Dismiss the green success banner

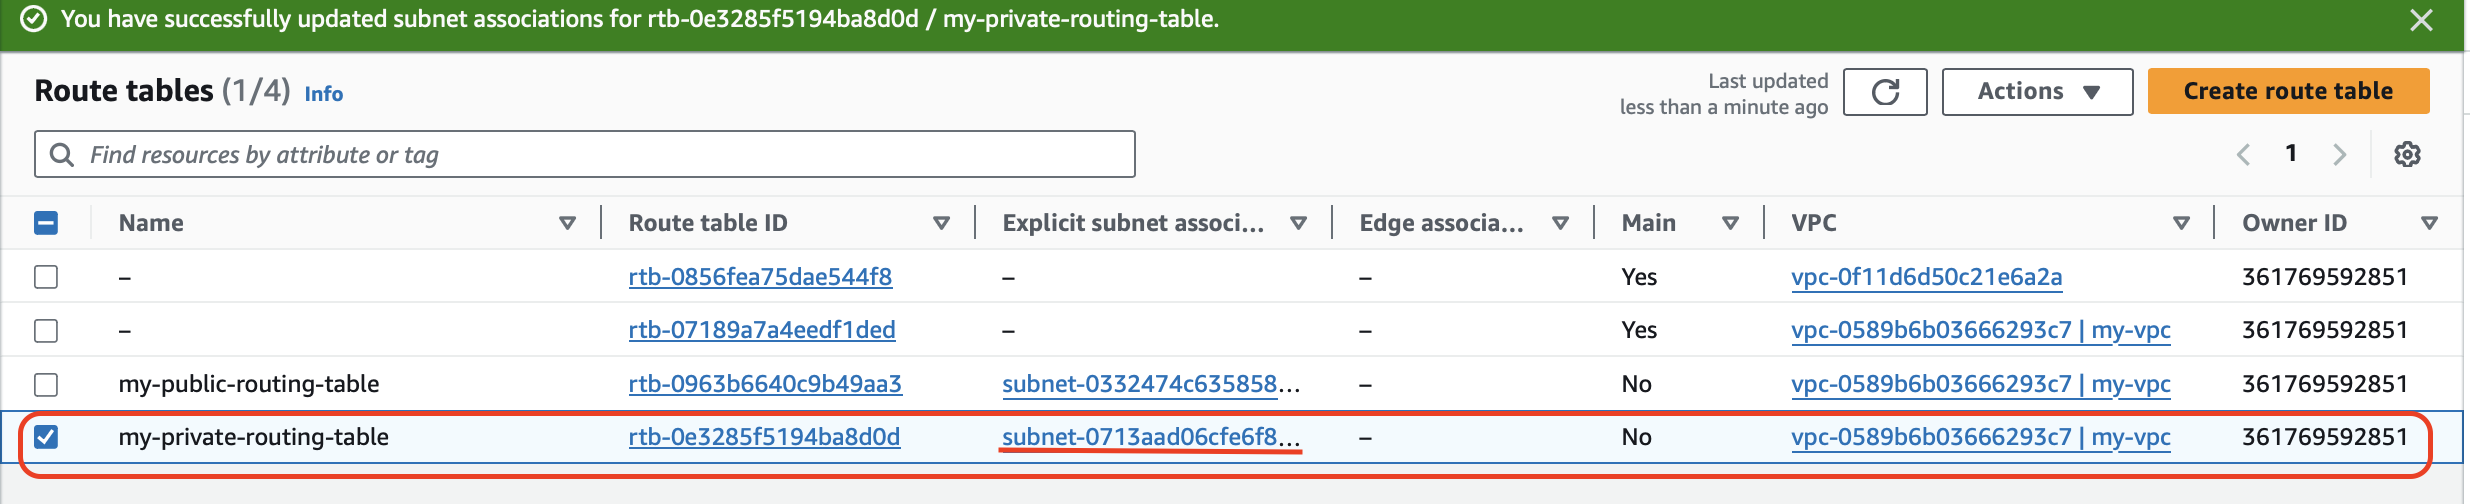2421,20
